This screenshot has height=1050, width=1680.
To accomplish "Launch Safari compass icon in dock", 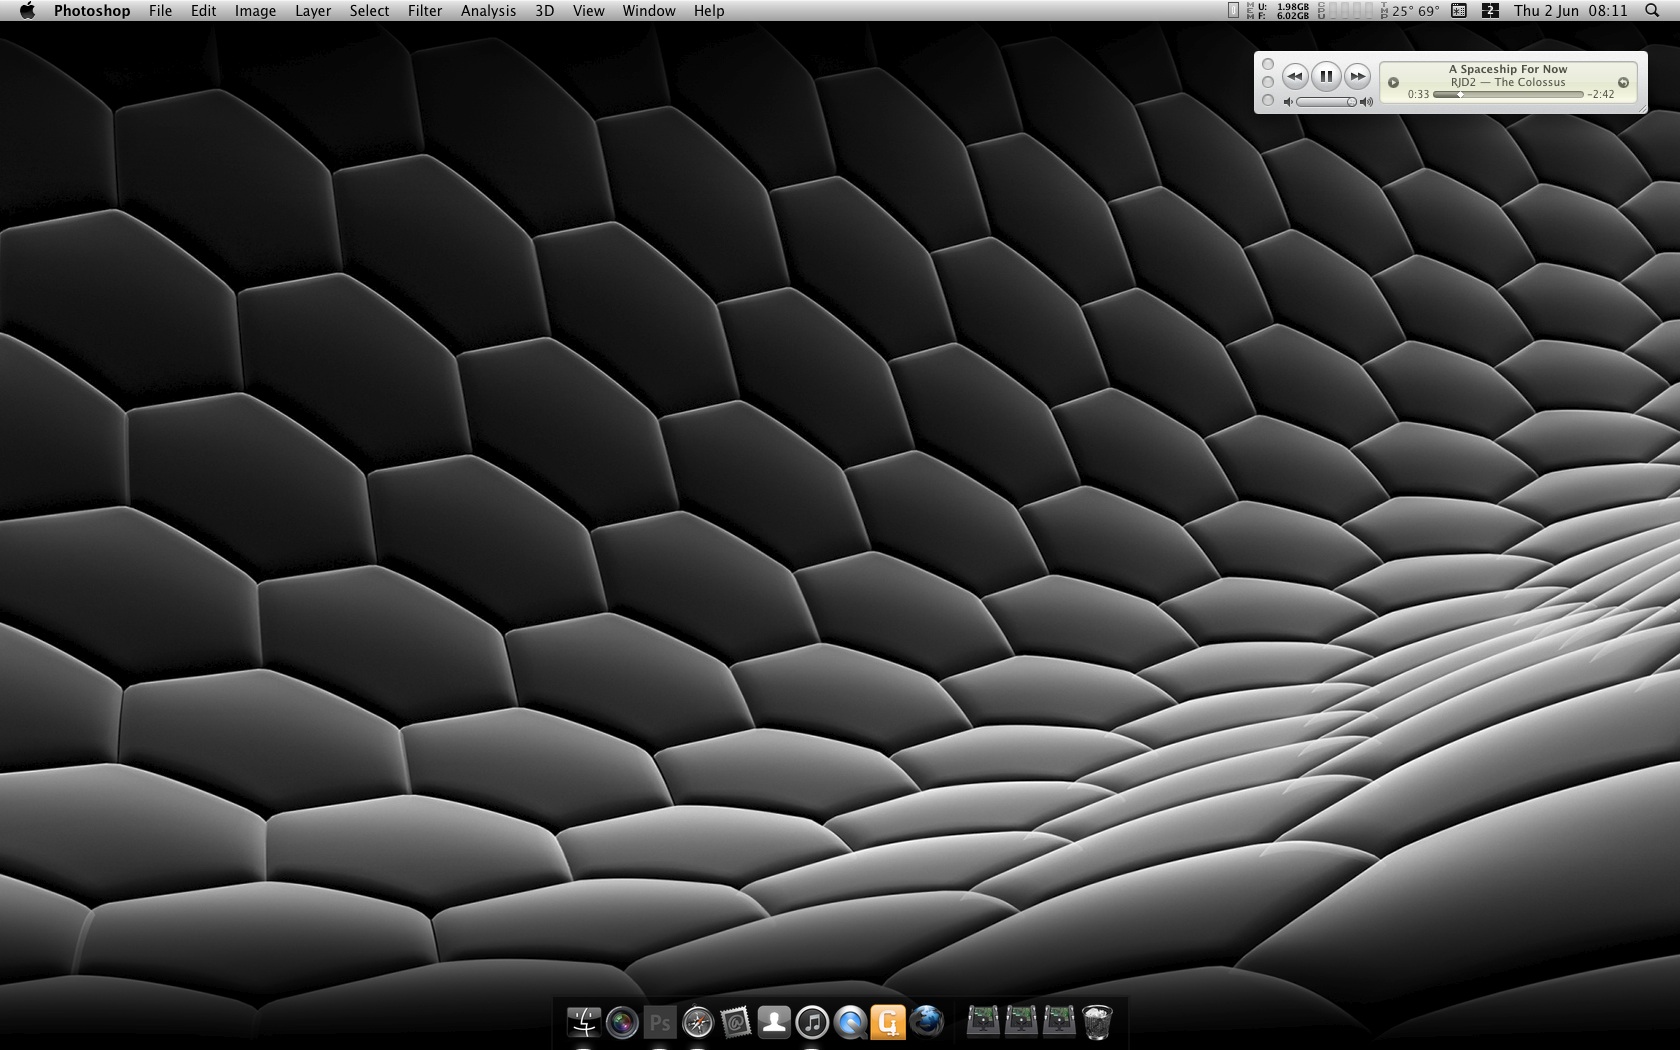I will click(x=698, y=1022).
